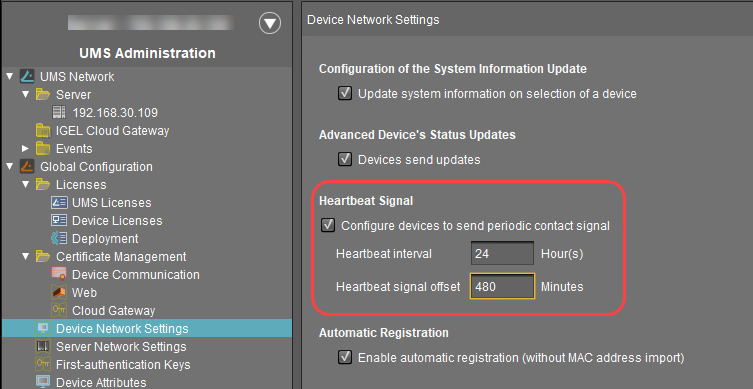
Task: Open the UMS Licenses icon
Action: point(59,203)
